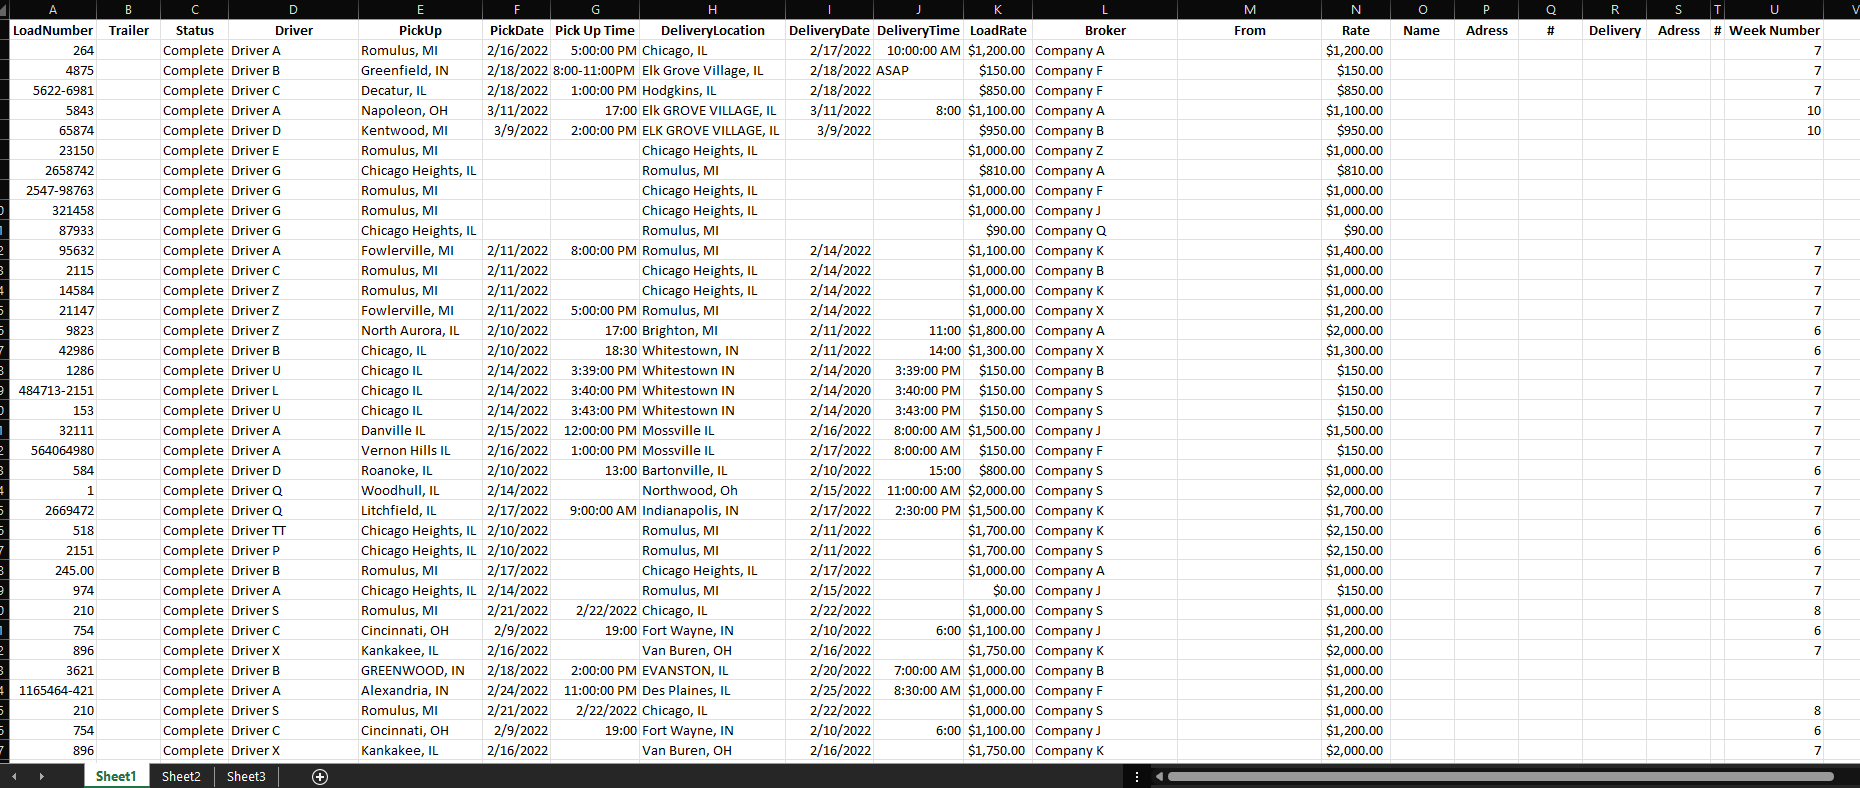
Task: Add a new sheet with plus icon
Action: click(x=320, y=777)
